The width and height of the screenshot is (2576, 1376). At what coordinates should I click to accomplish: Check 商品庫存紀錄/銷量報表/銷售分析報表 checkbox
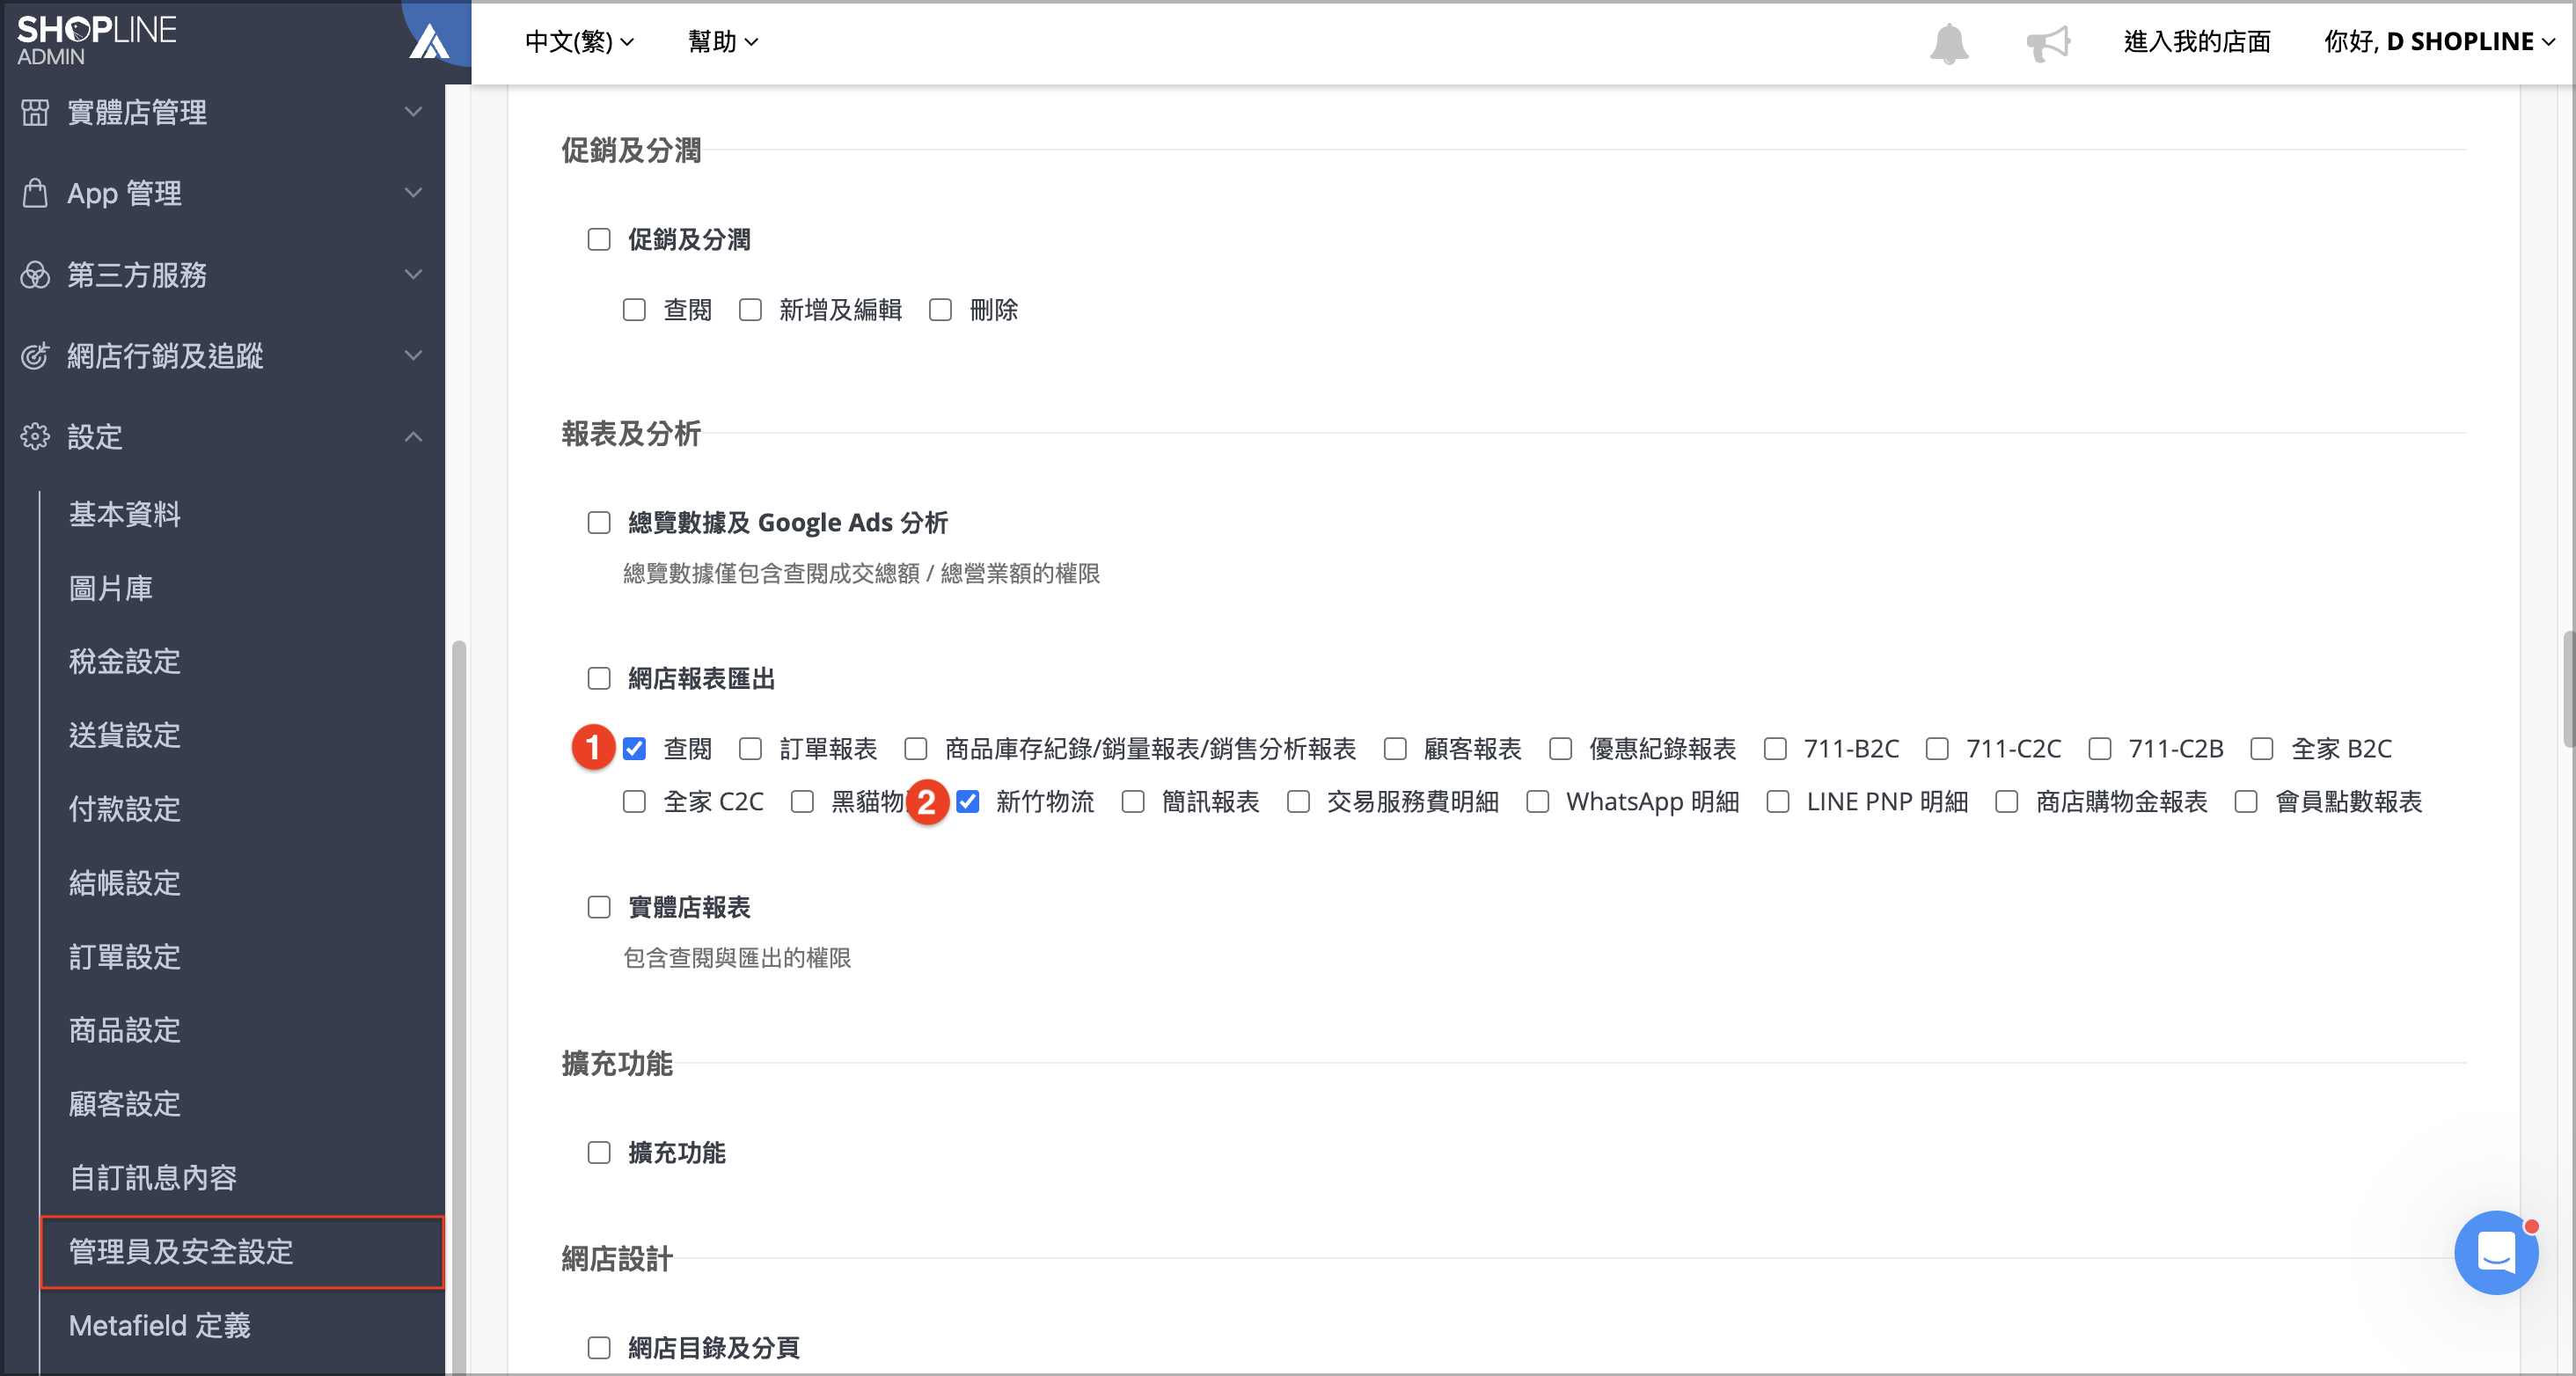coord(915,749)
